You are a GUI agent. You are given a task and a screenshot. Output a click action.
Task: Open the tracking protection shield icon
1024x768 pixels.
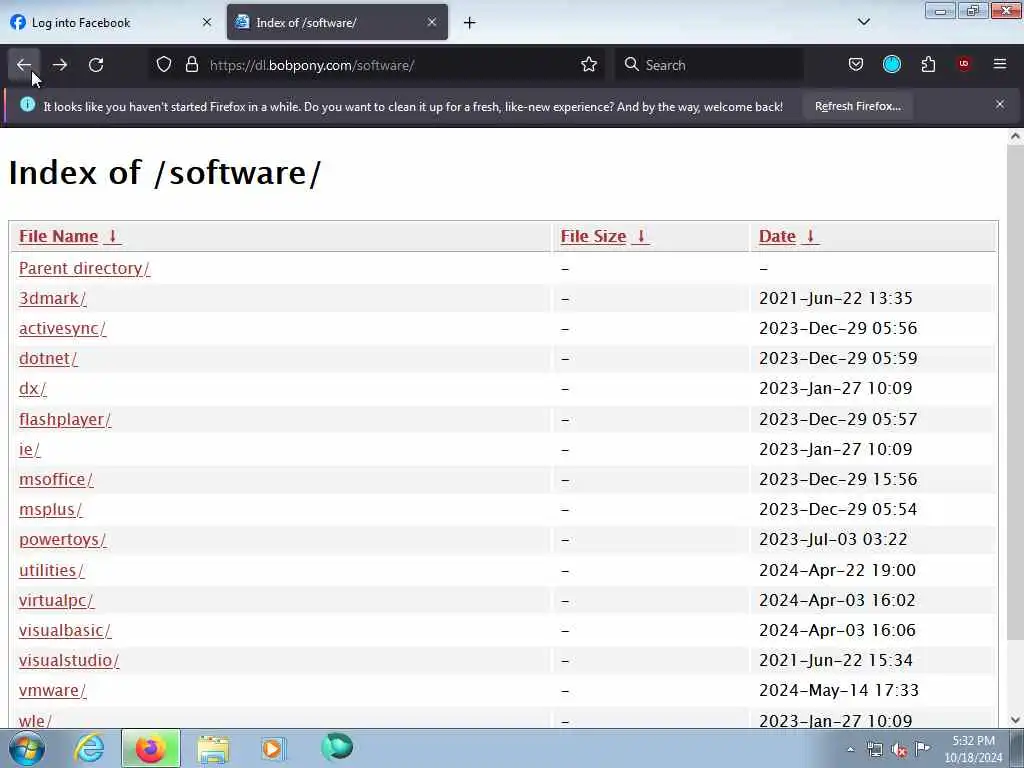coord(164,65)
